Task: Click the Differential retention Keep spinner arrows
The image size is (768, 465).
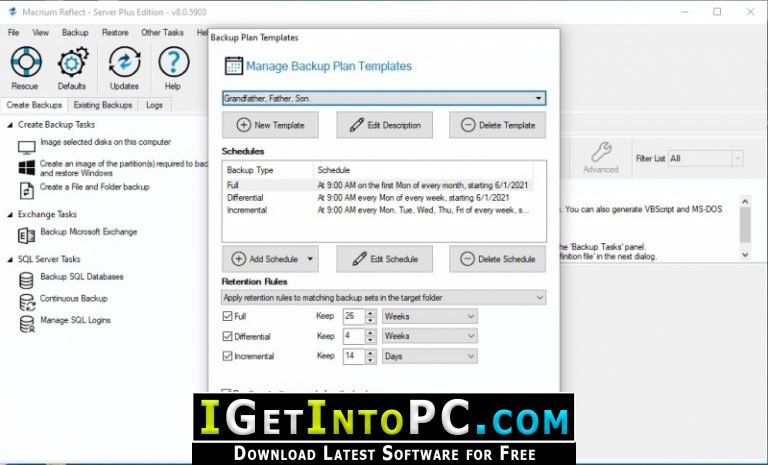Action: tap(371, 336)
